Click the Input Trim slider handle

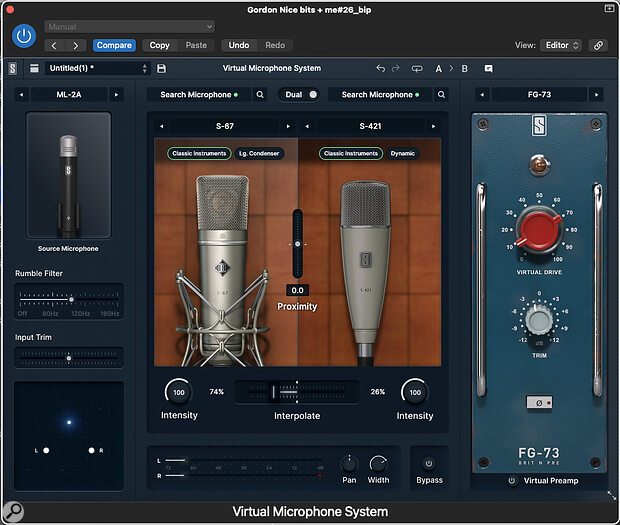69,358
